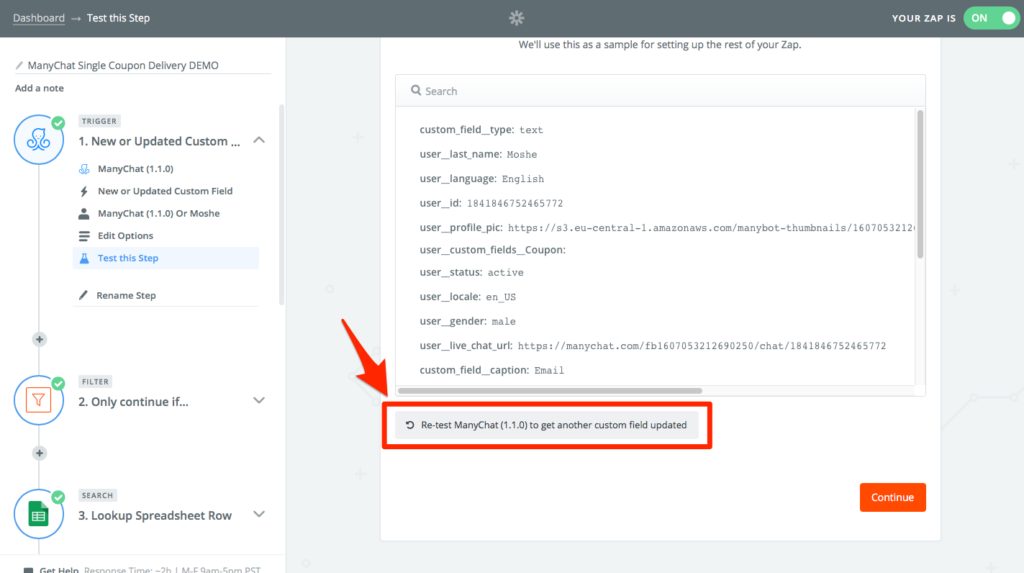Image resolution: width=1024 pixels, height=573 pixels.
Task: Click Rename Step
Action: (126, 295)
